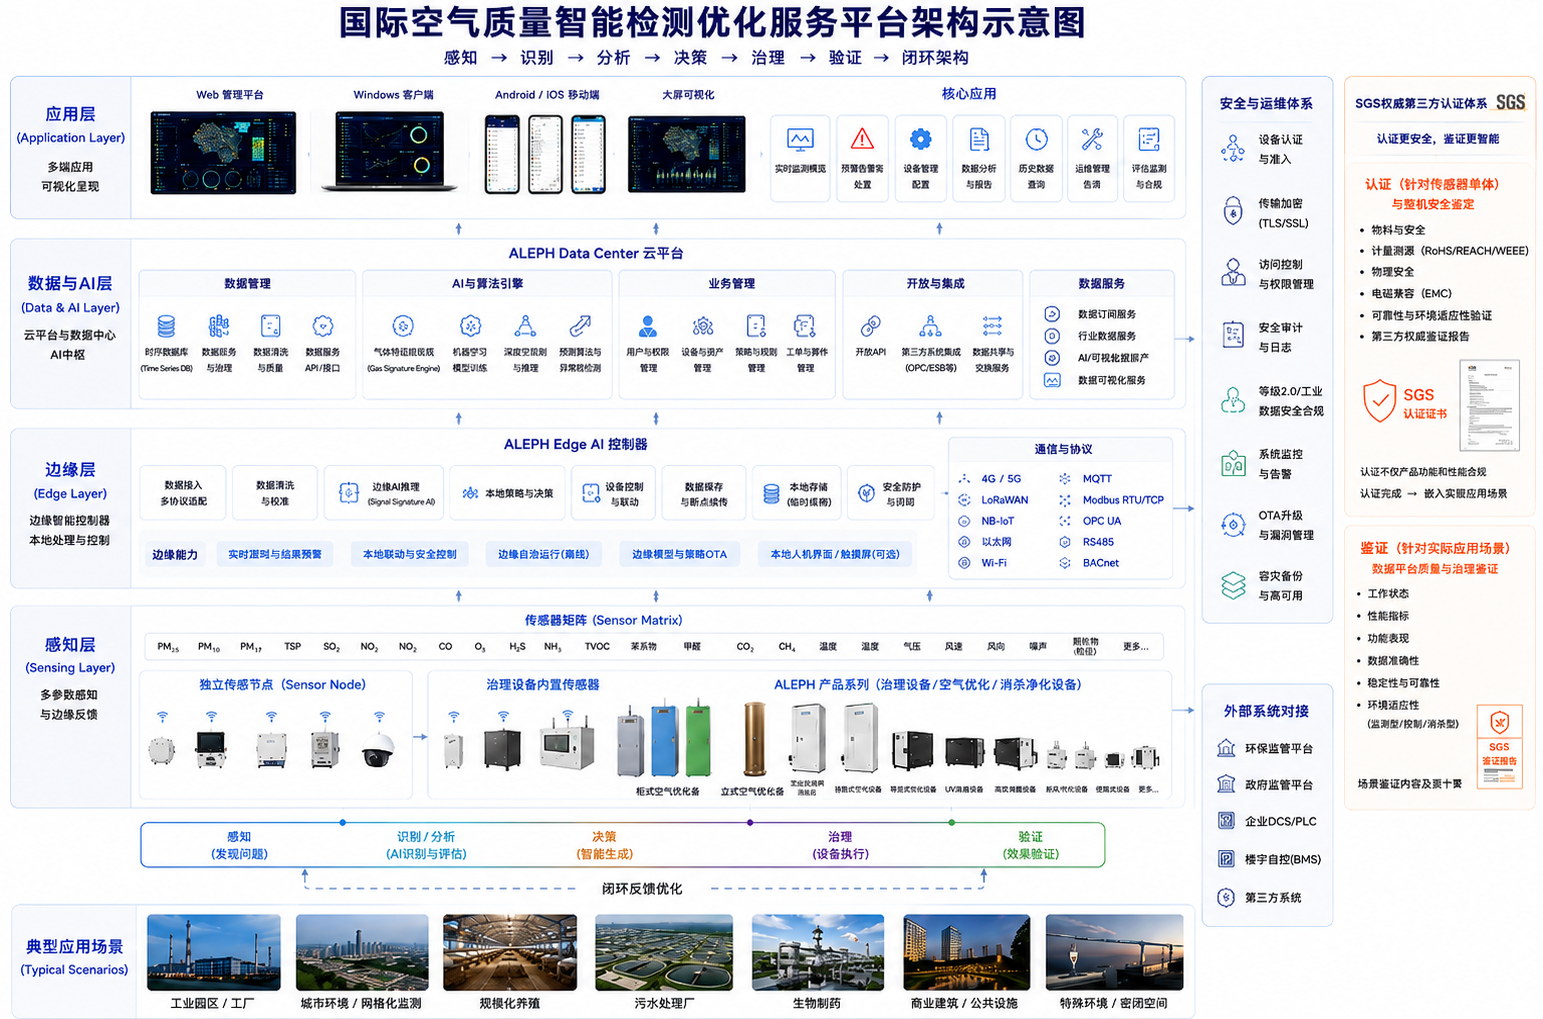The height and width of the screenshot is (1019, 1543).
Task: Click the 深度学习 triangle network icon
Action: point(525,326)
